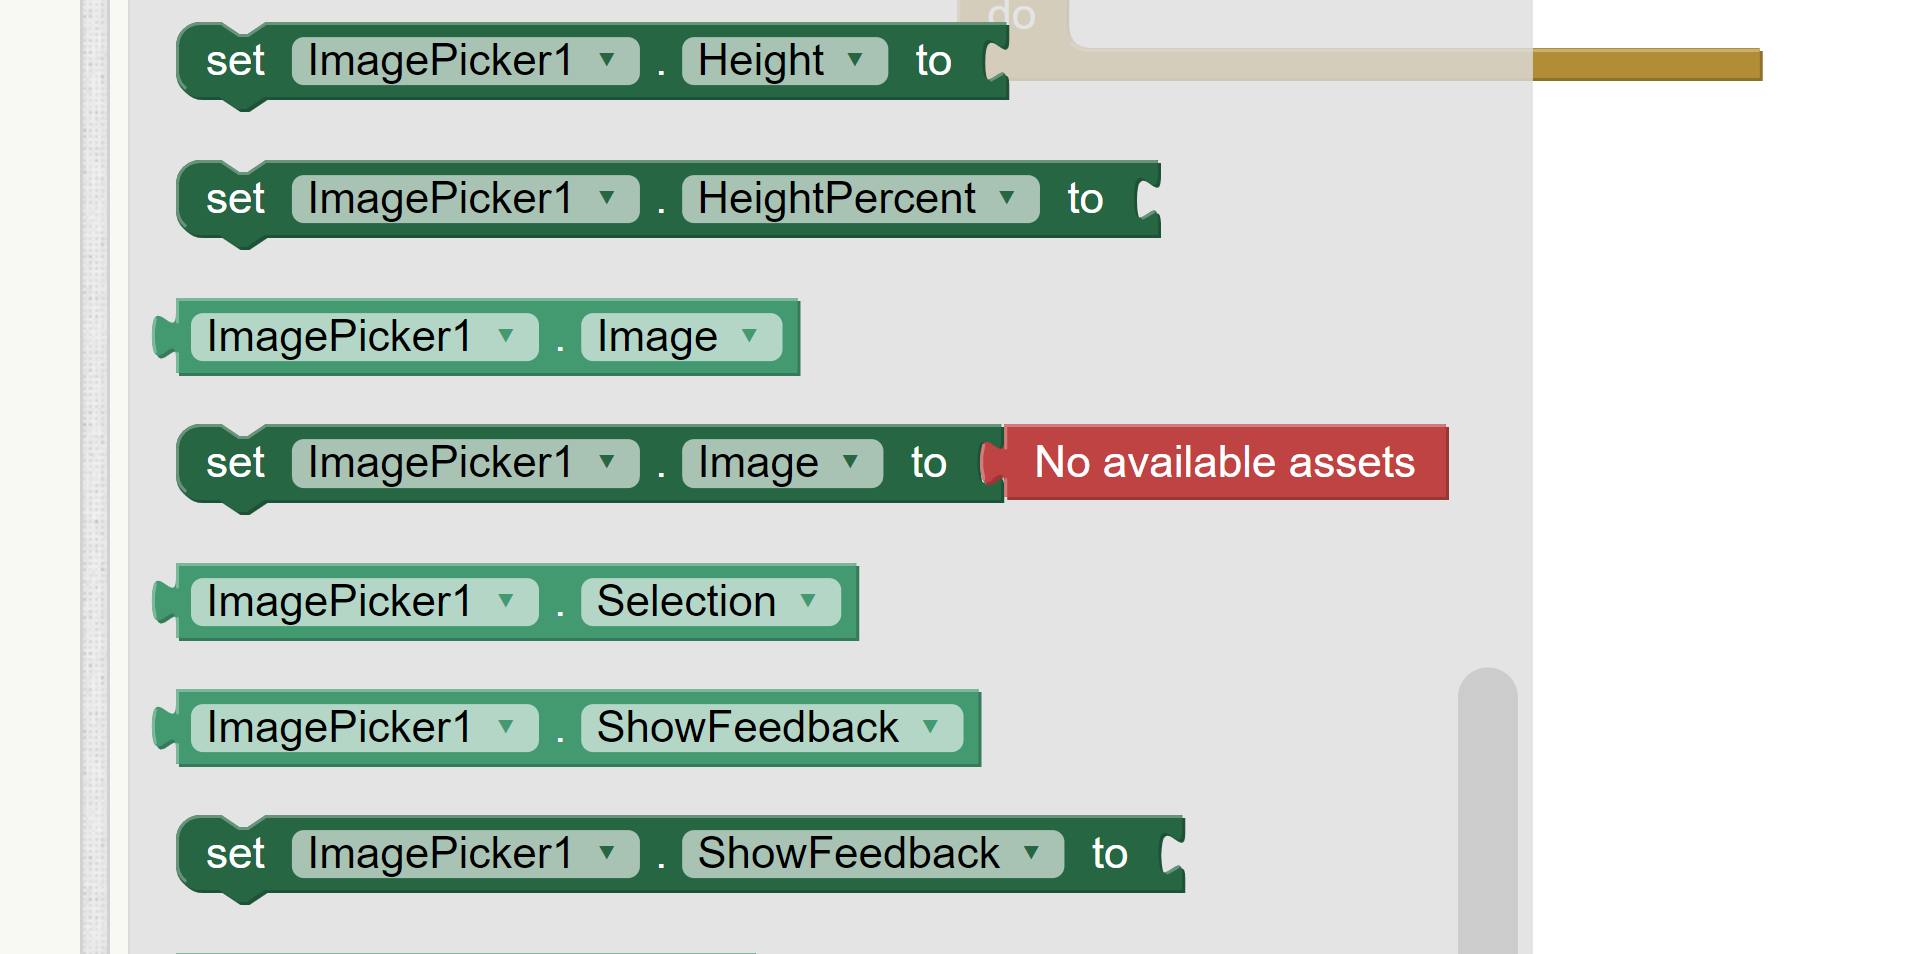The image size is (1914, 954).
Task: Open Image property dropdown in set block
Action: pyautogui.click(x=781, y=463)
